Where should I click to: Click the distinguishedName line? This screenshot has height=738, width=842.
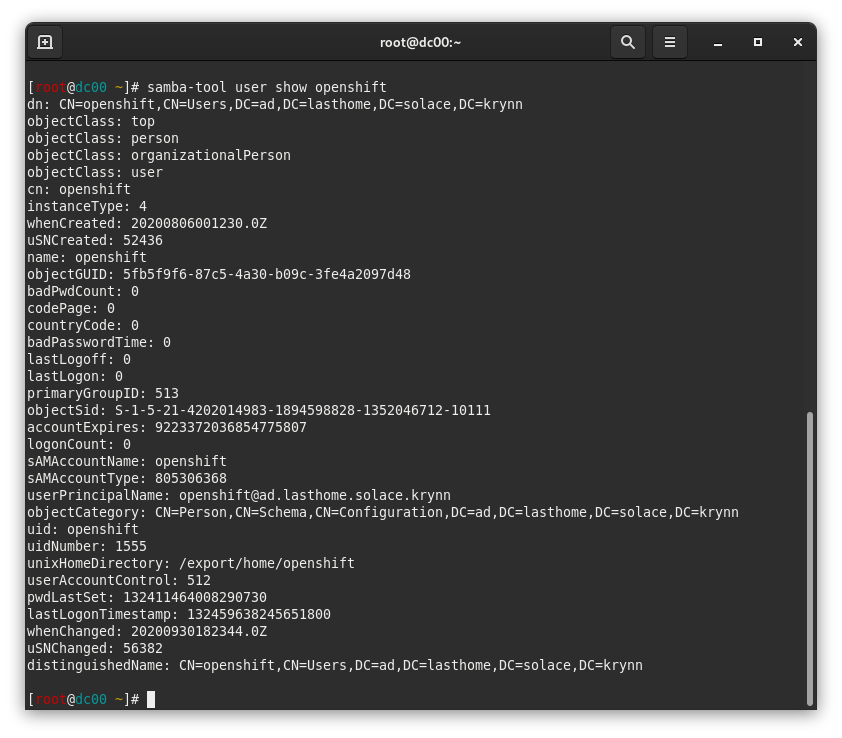334,665
